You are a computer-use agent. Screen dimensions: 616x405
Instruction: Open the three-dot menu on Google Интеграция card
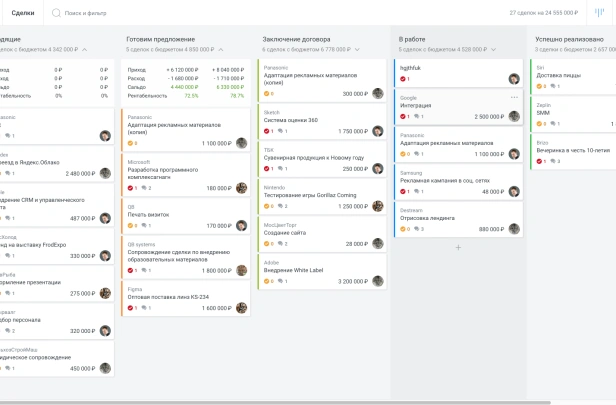514,97
